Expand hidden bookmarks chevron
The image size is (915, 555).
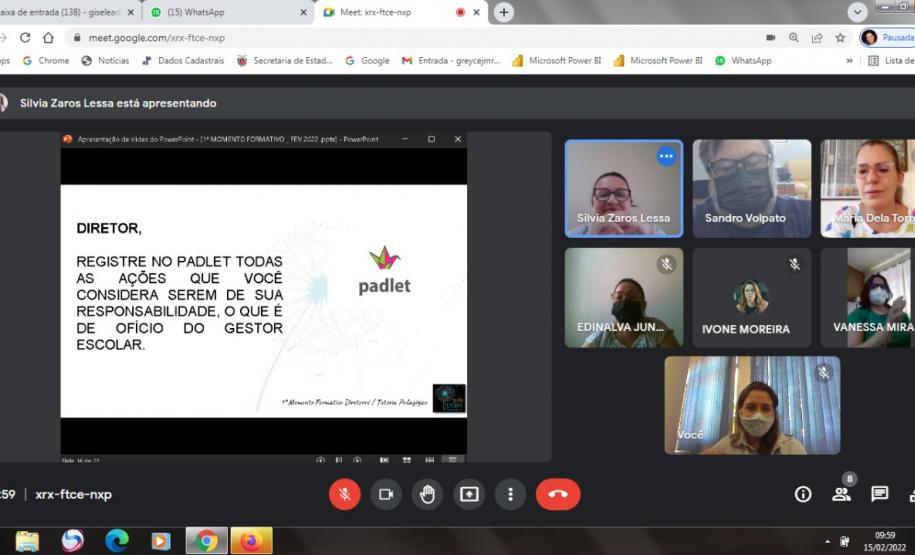coord(850,61)
